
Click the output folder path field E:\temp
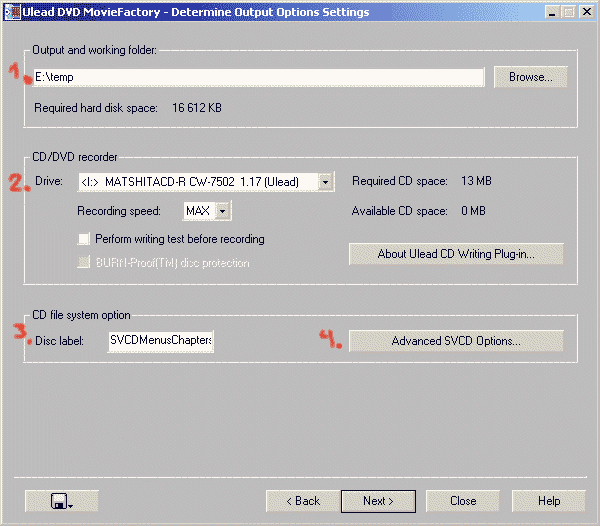tap(259, 77)
